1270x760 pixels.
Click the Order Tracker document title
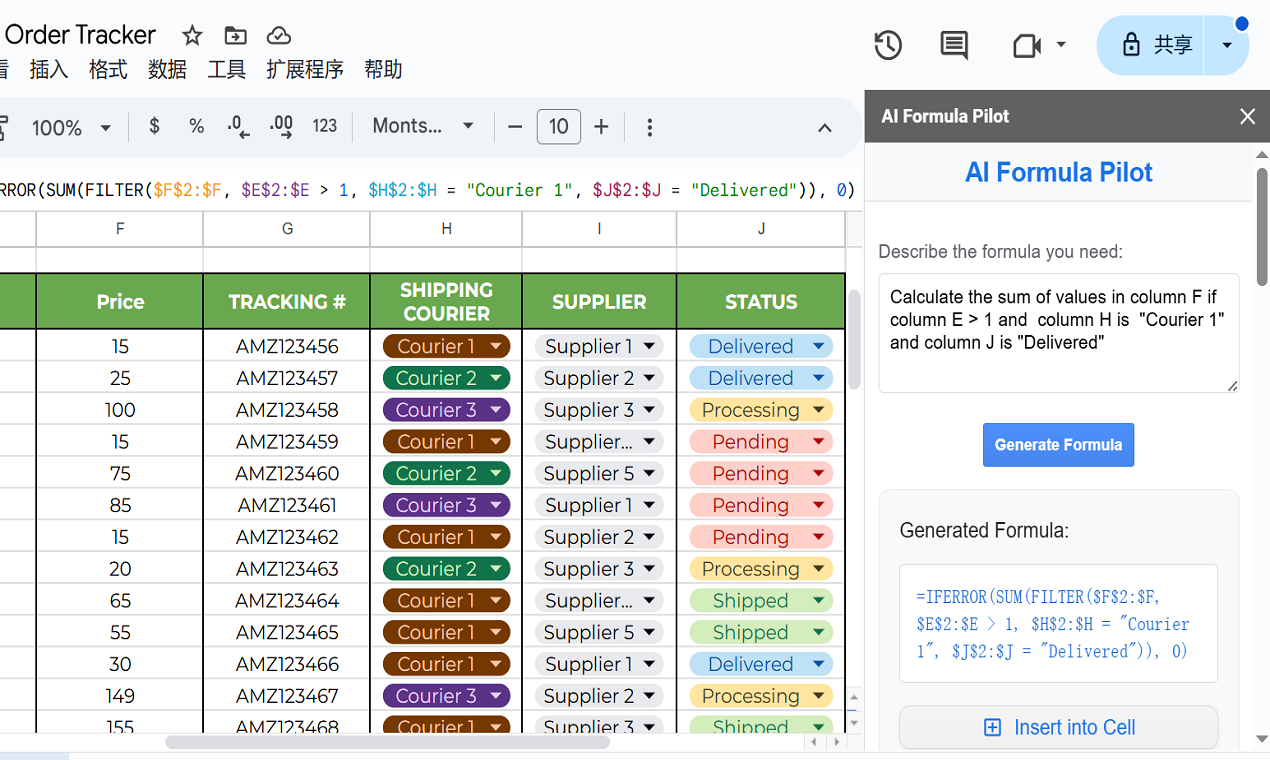80,35
